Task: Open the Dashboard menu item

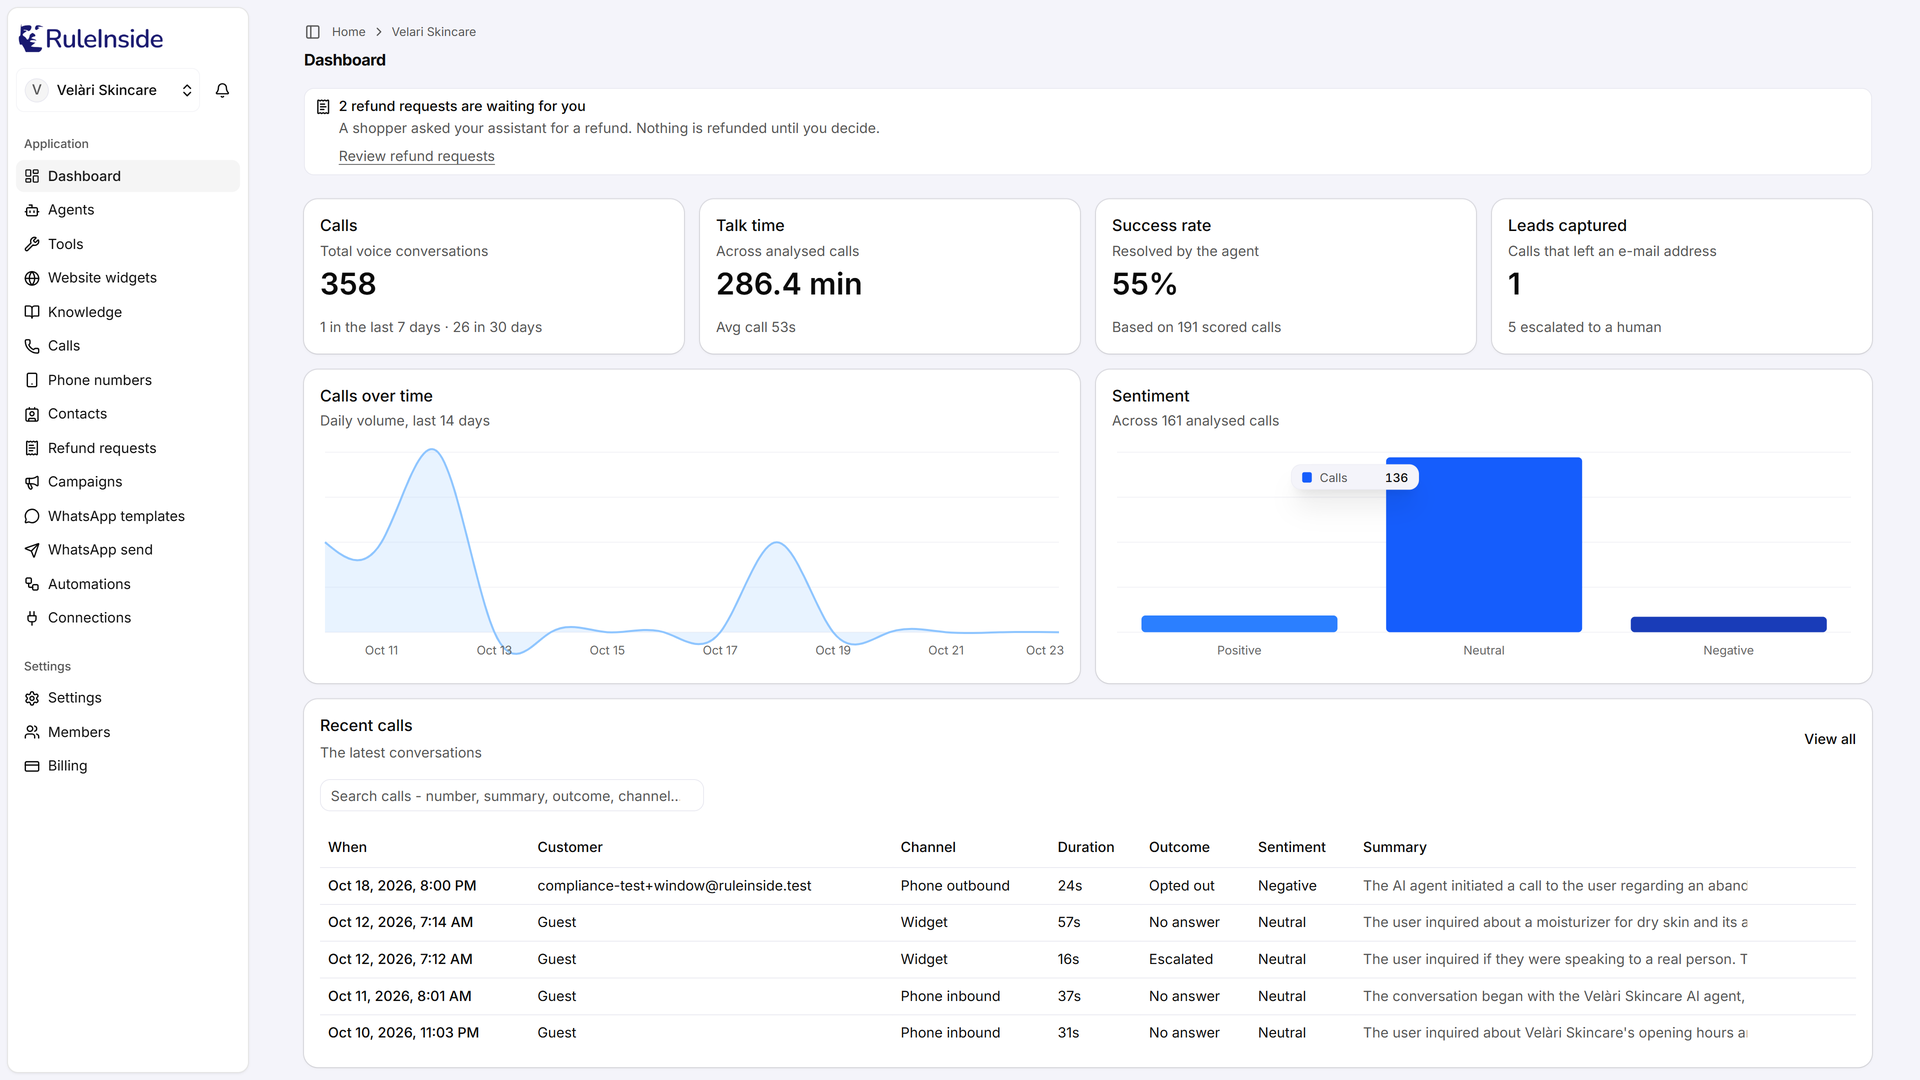Action: [x=128, y=176]
